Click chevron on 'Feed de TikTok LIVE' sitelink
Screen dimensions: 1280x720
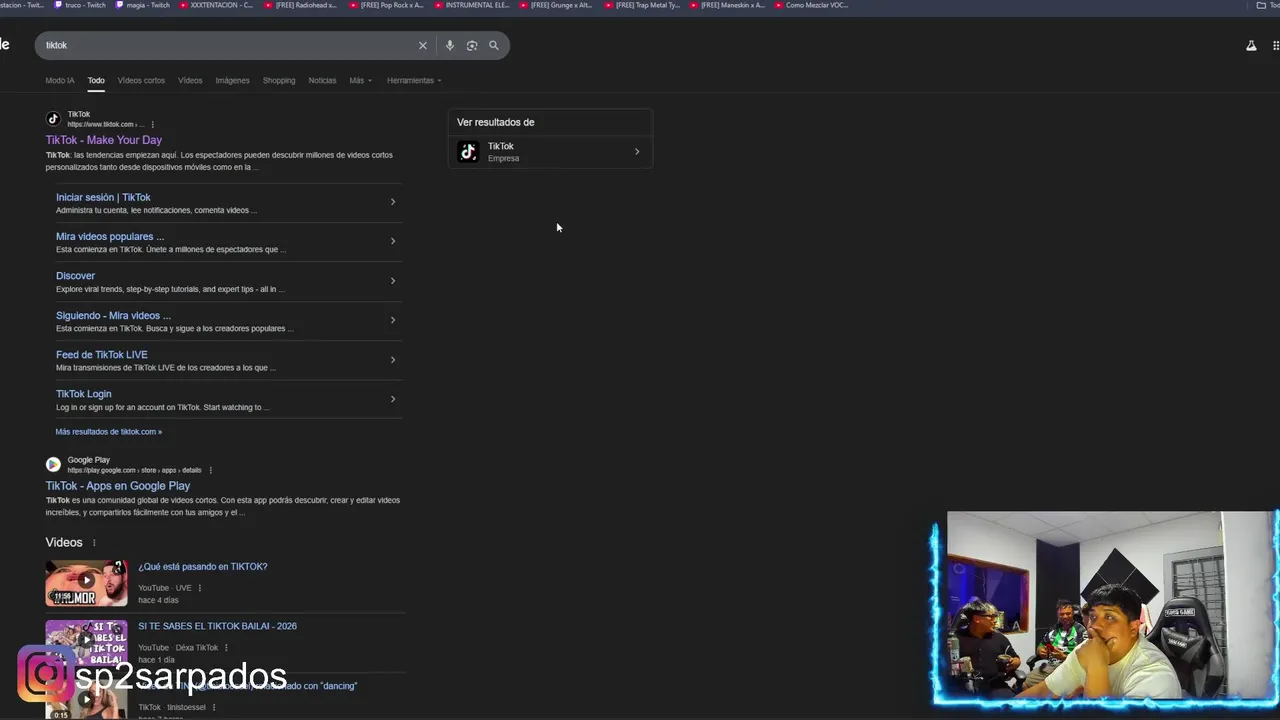(x=392, y=360)
